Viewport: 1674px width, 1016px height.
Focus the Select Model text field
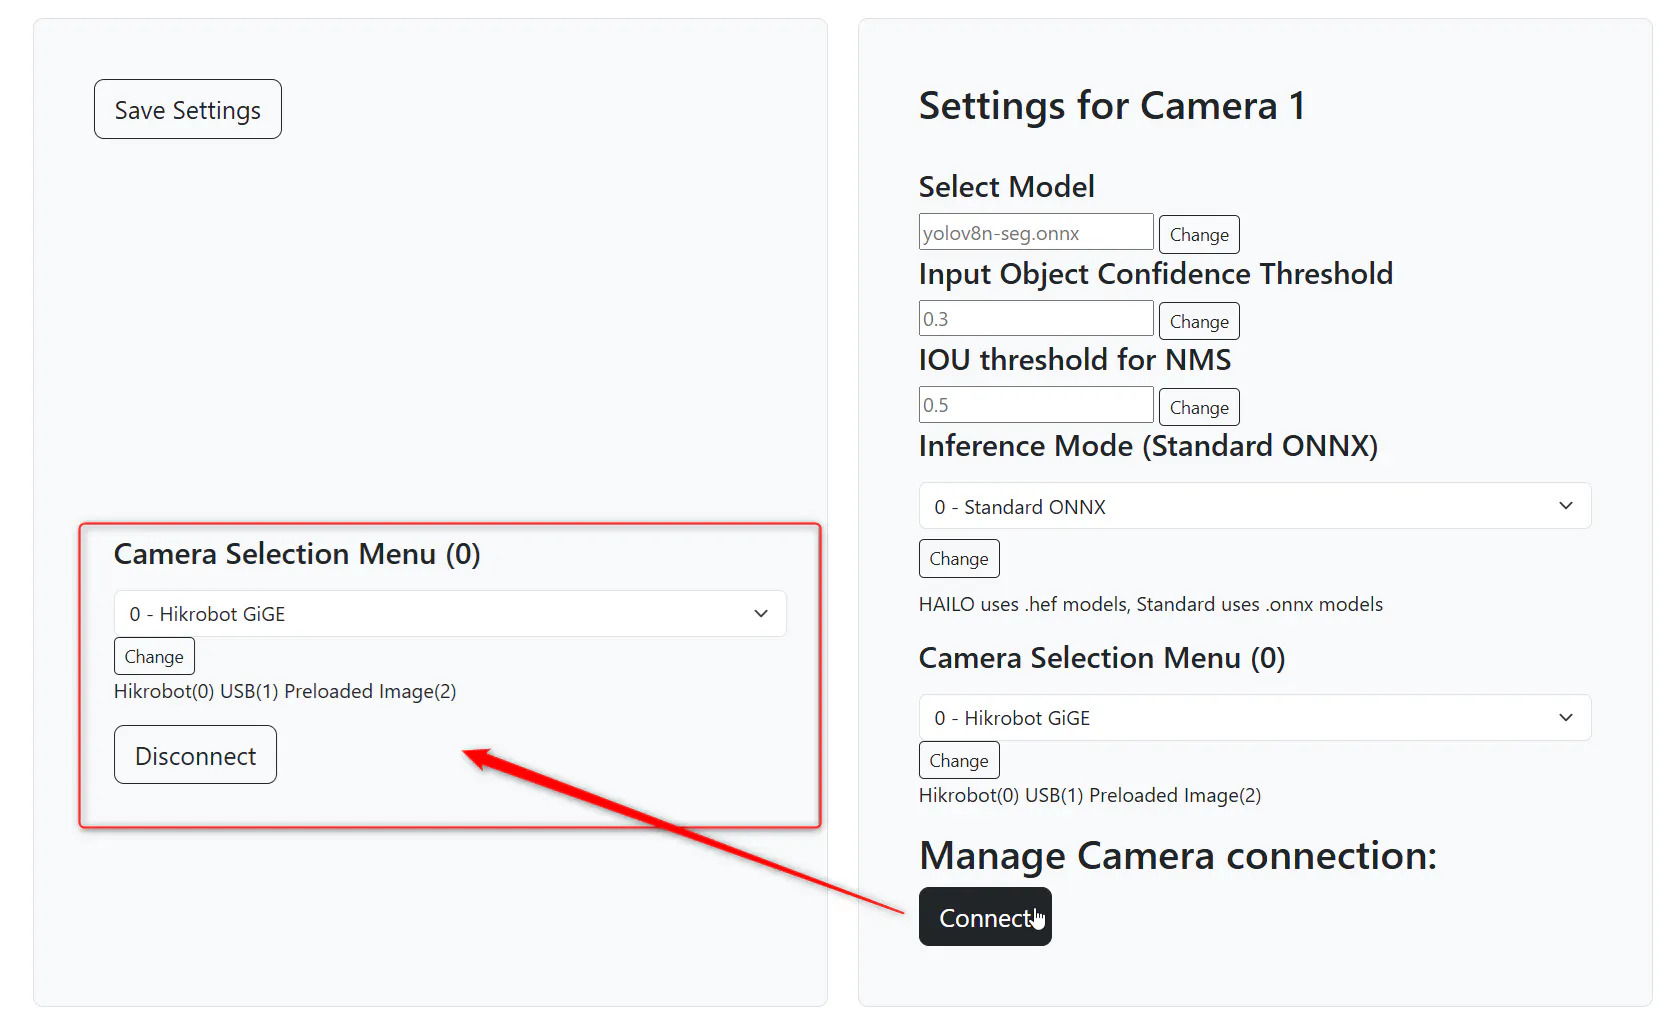click(1036, 232)
